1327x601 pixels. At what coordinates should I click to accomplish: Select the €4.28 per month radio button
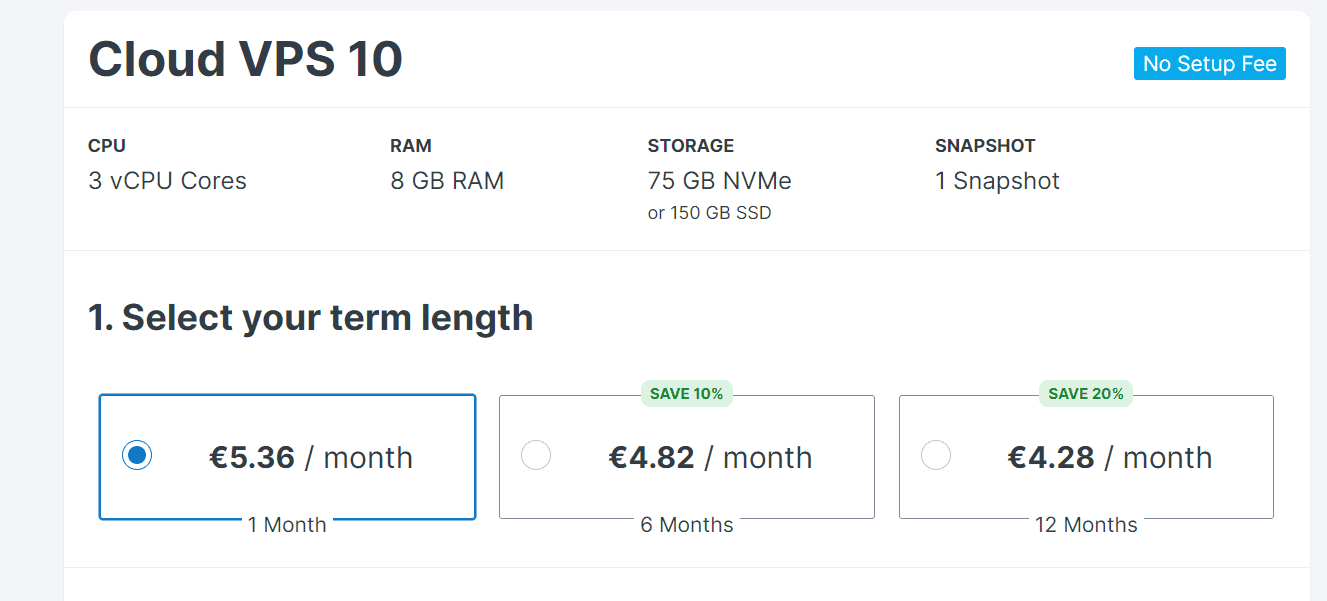(x=935, y=456)
